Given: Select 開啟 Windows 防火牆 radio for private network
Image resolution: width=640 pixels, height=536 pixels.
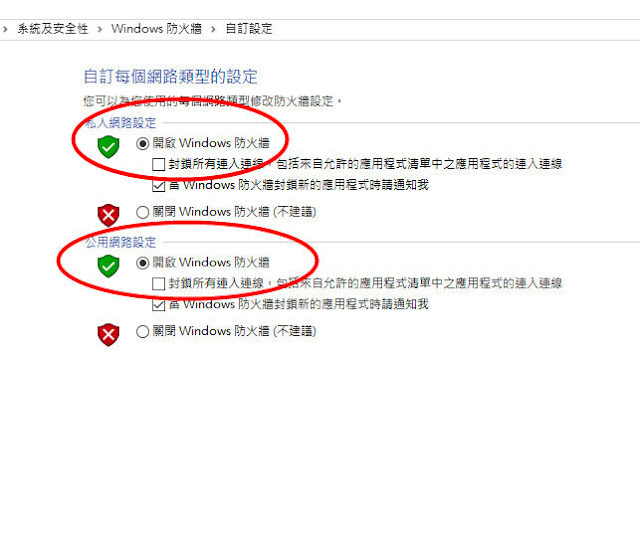Looking at the screenshot, I should tap(142, 143).
